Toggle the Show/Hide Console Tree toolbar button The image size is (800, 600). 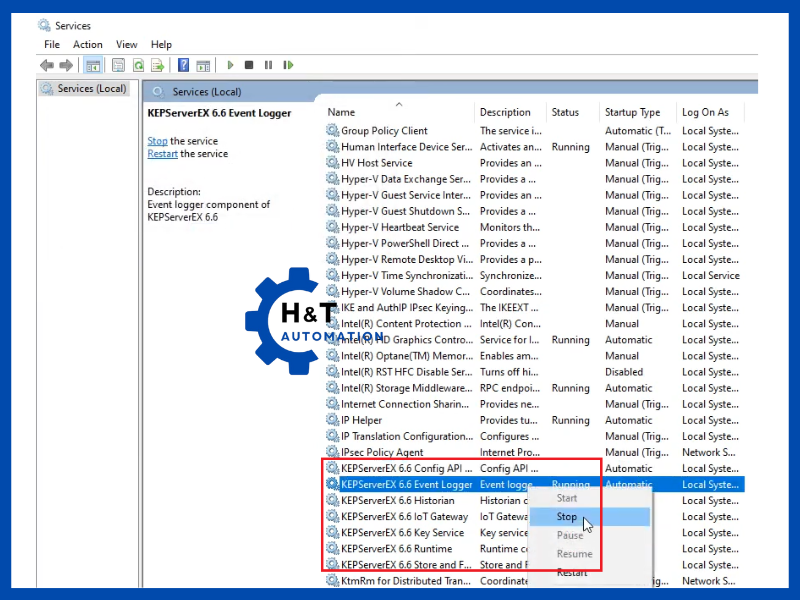point(93,65)
